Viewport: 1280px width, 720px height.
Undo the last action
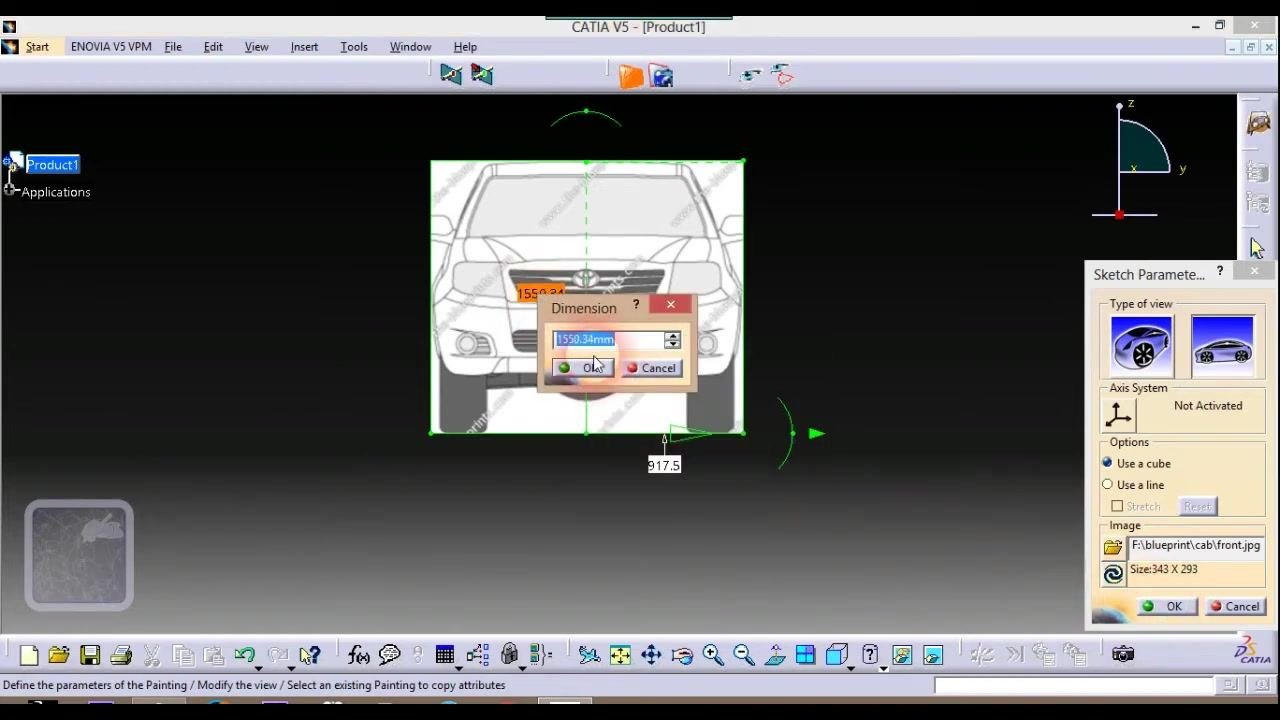pyautogui.click(x=244, y=655)
